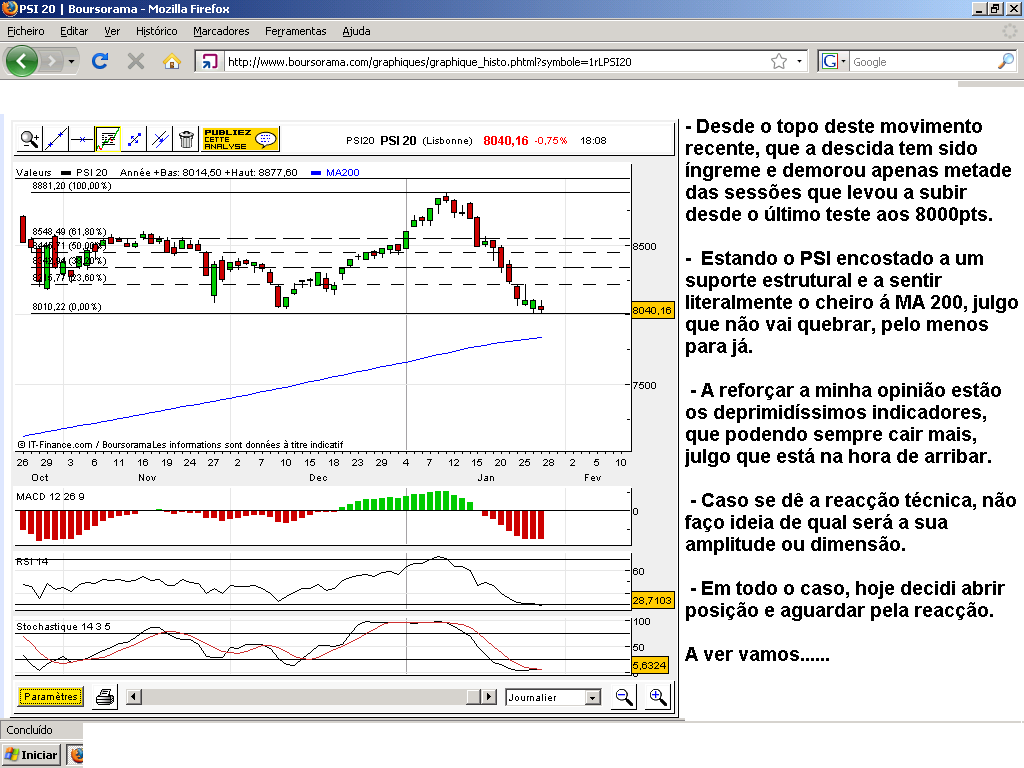Click the Google search input field
Image resolution: width=1024 pixels, height=768 pixels.
point(923,62)
